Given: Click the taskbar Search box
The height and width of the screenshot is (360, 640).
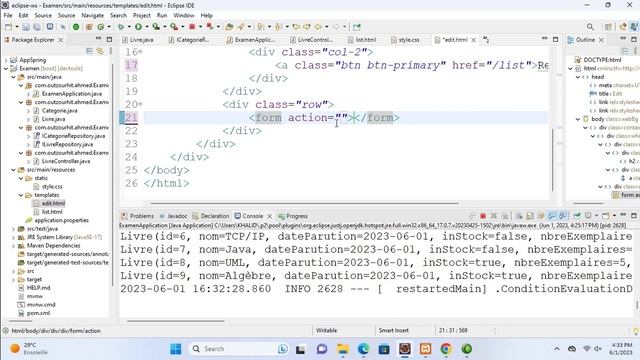Looking at the screenshot, I should point(238,349).
